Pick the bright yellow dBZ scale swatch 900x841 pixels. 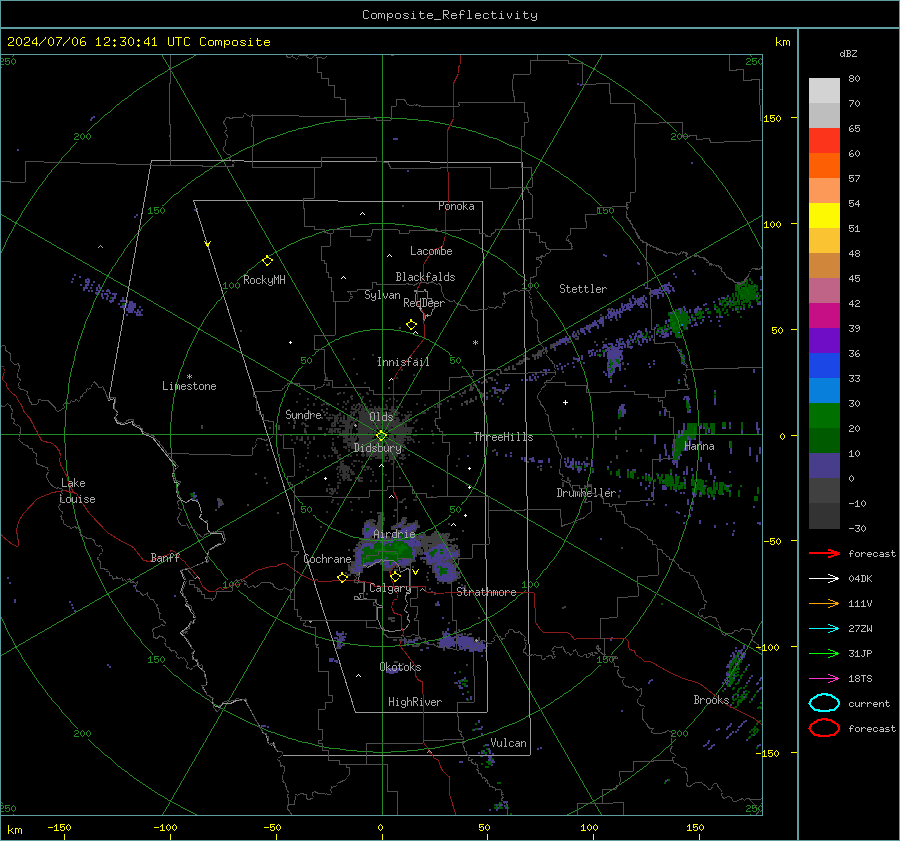click(824, 216)
